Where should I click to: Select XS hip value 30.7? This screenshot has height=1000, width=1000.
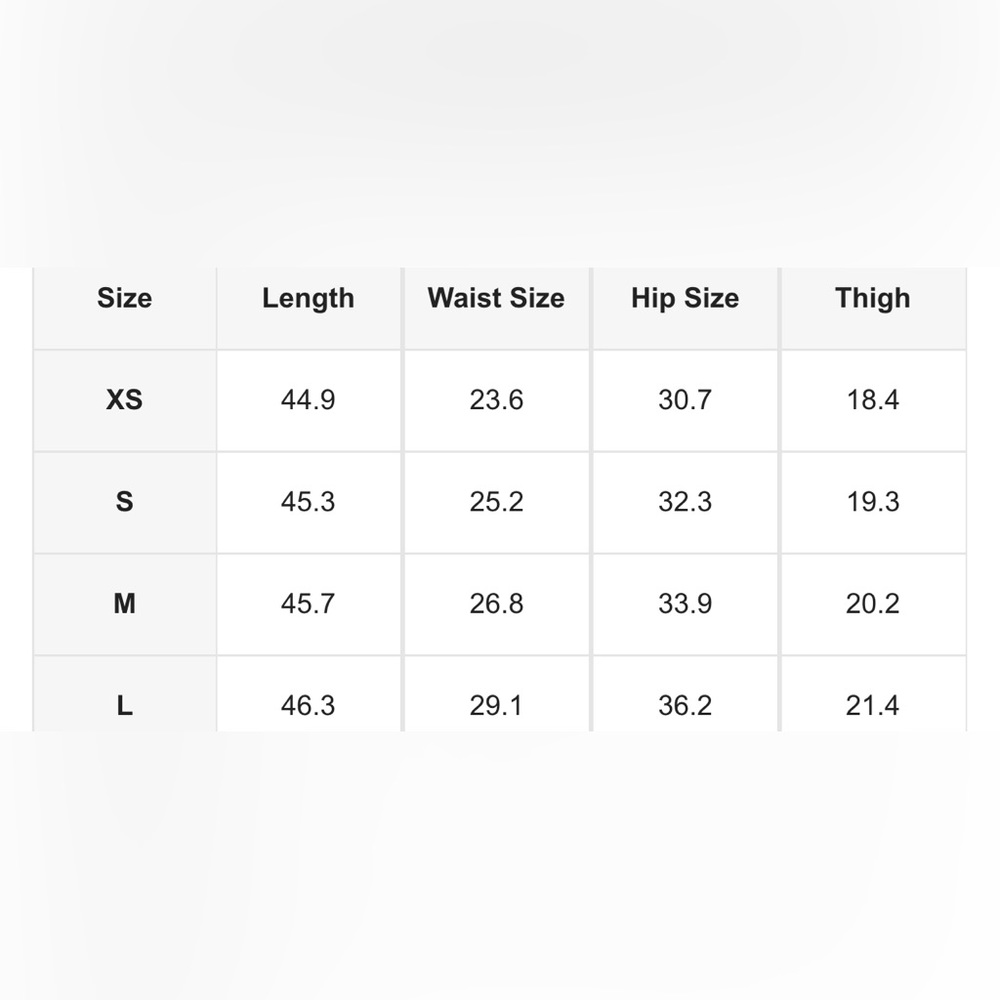(685, 400)
